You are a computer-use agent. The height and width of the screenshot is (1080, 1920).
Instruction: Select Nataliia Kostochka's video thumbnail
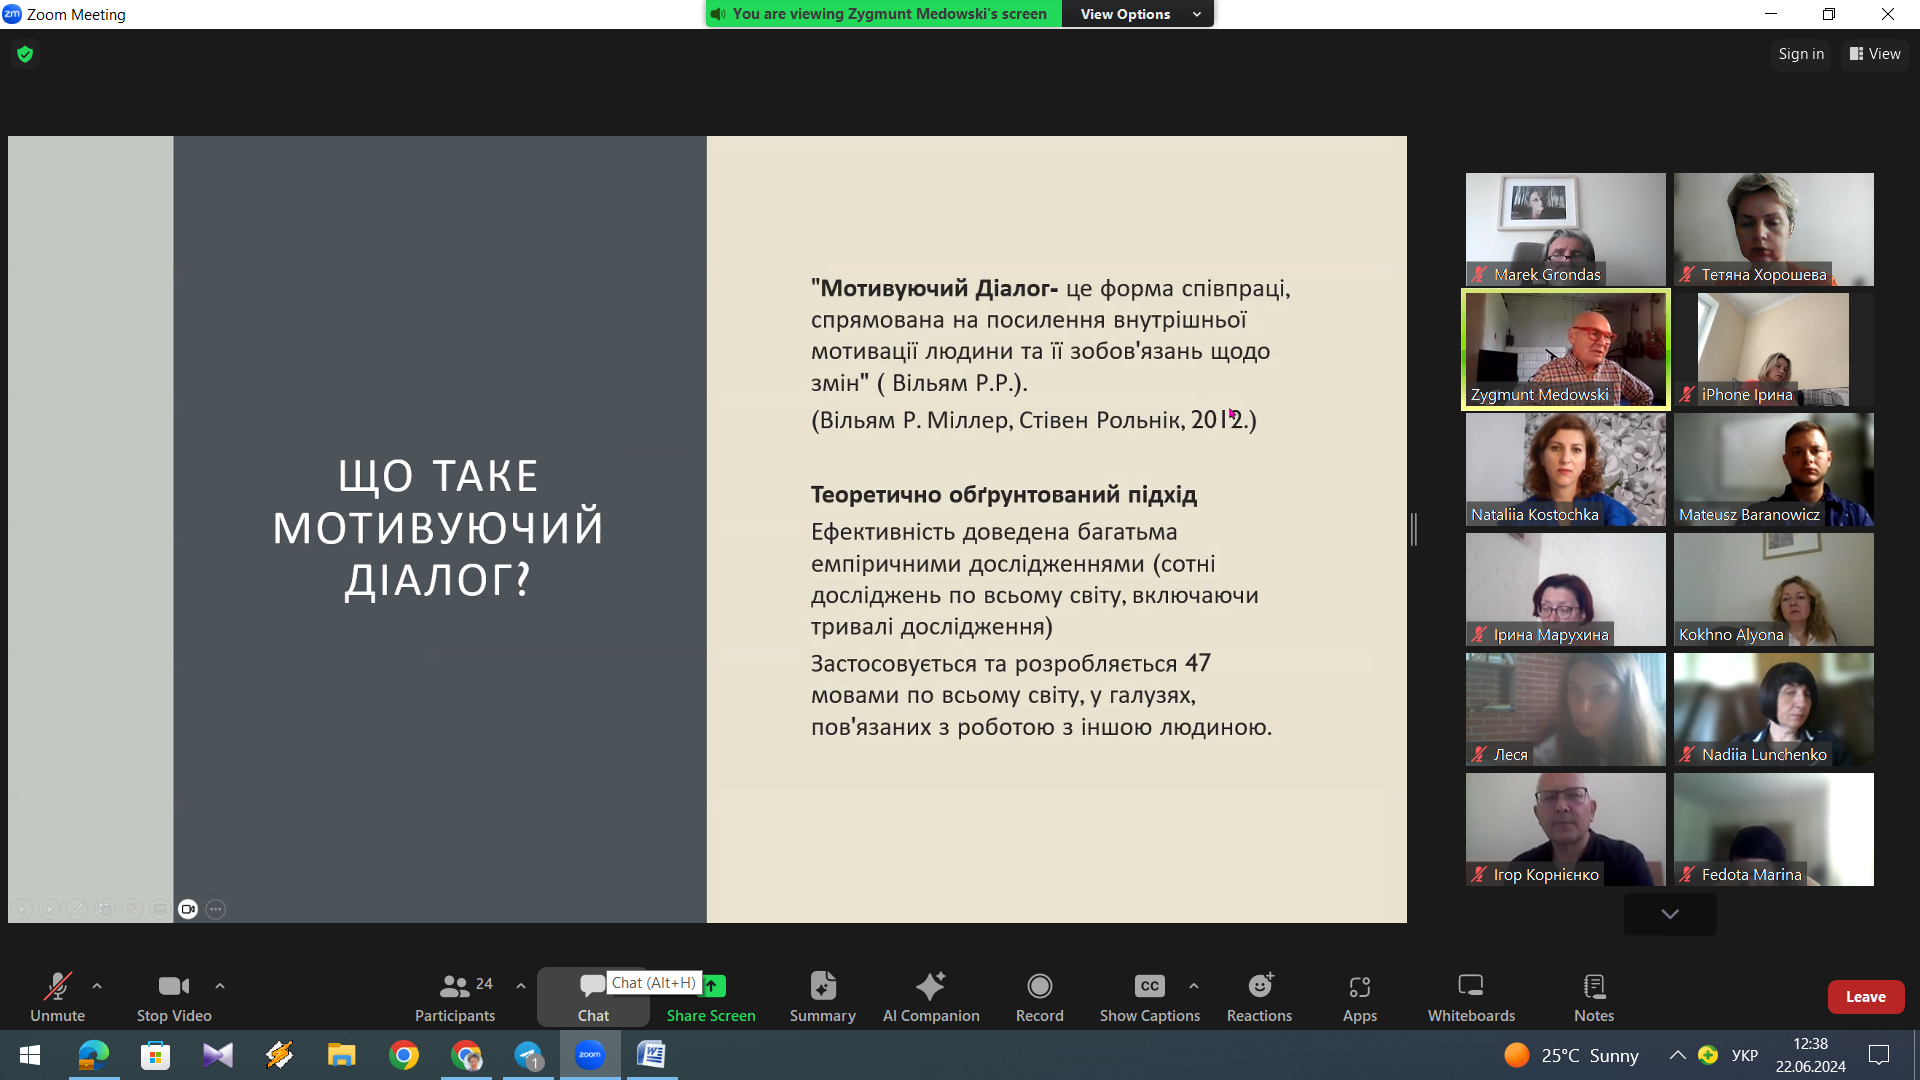[1565, 469]
